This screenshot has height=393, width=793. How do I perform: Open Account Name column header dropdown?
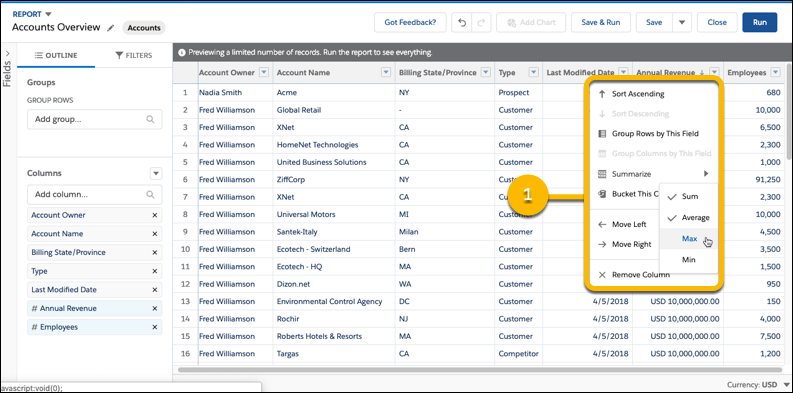(386, 72)
